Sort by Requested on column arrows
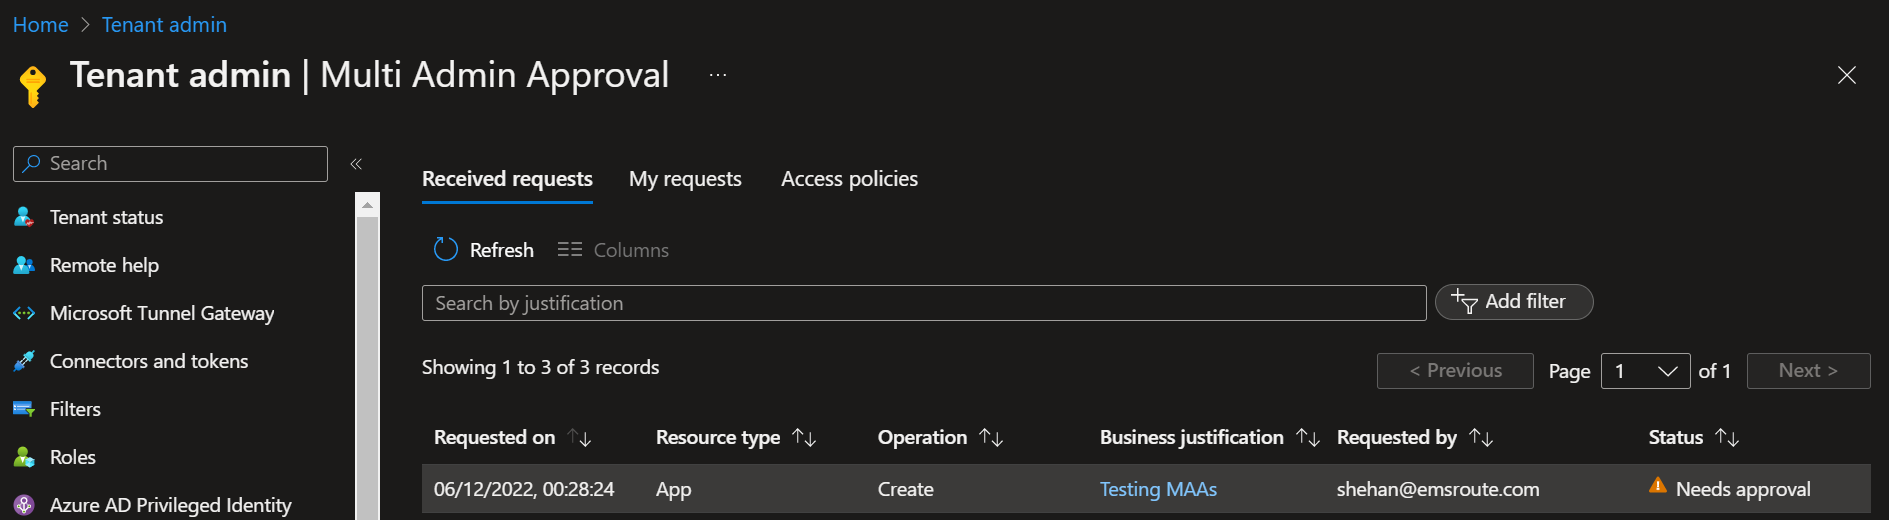 point(580,438)
